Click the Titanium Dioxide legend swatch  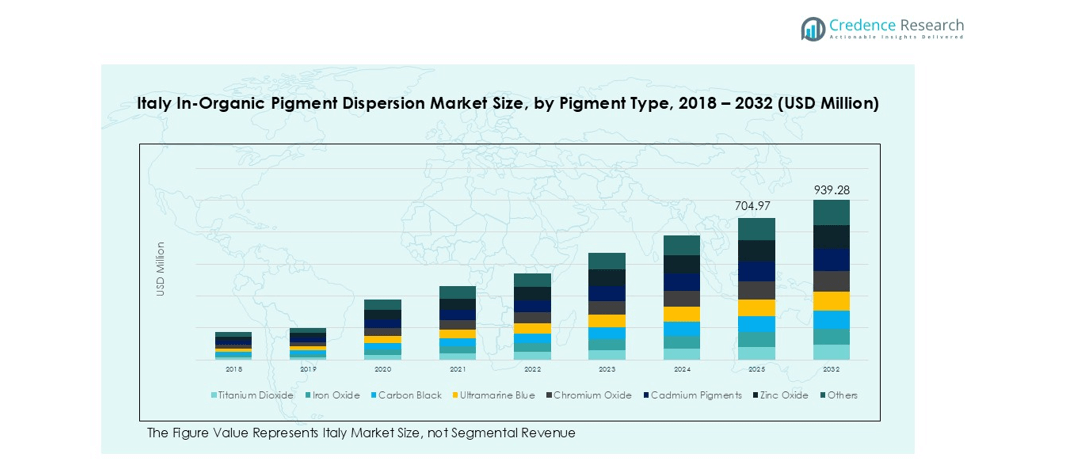click(x=214, y=395)
